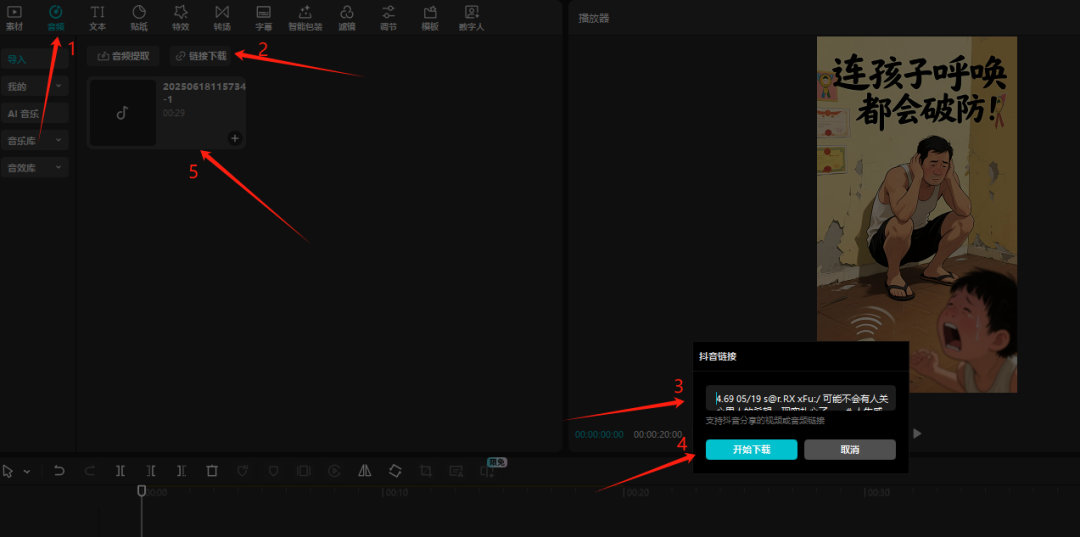Click the 链接下载 link download button
Image resolution: width=1080 pixels, height=537 pixels.
click(201, 56)
